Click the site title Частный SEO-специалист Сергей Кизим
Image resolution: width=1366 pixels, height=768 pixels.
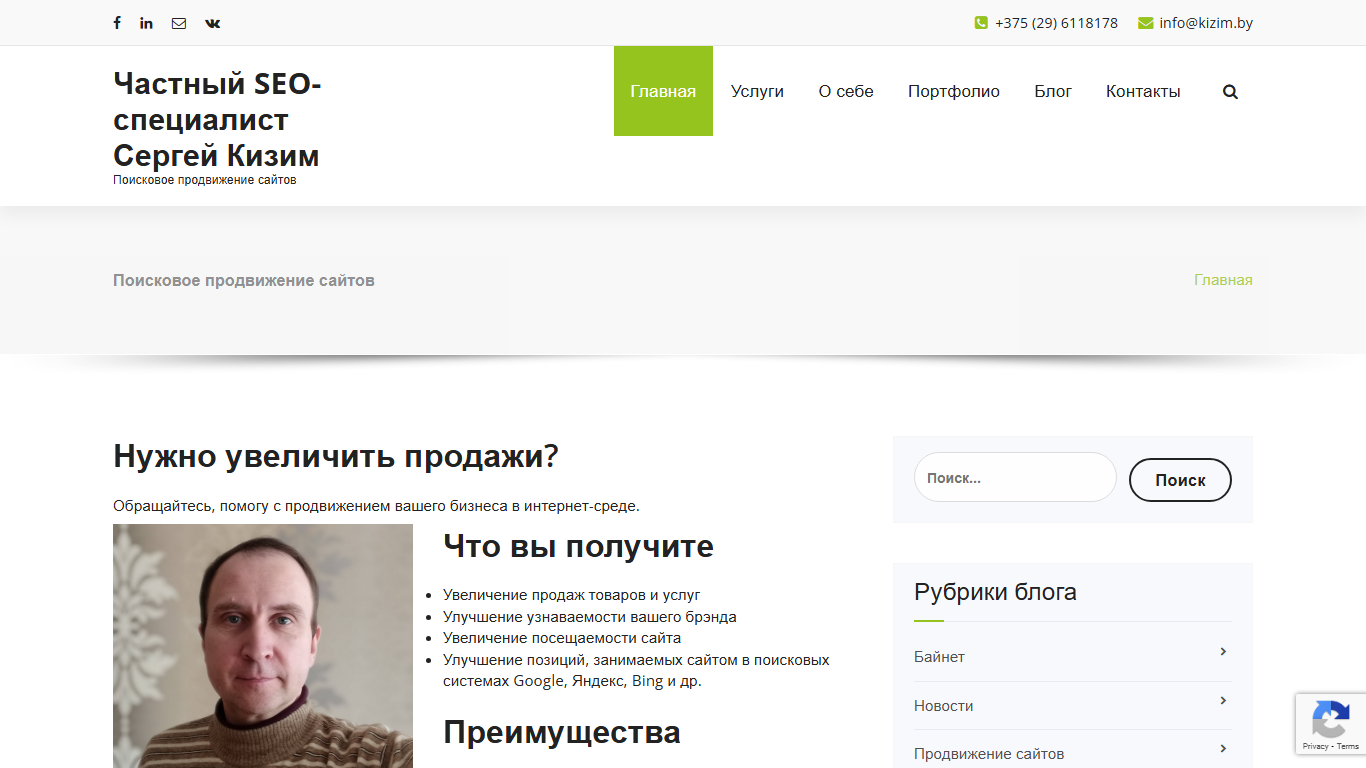tap(217, 120)
